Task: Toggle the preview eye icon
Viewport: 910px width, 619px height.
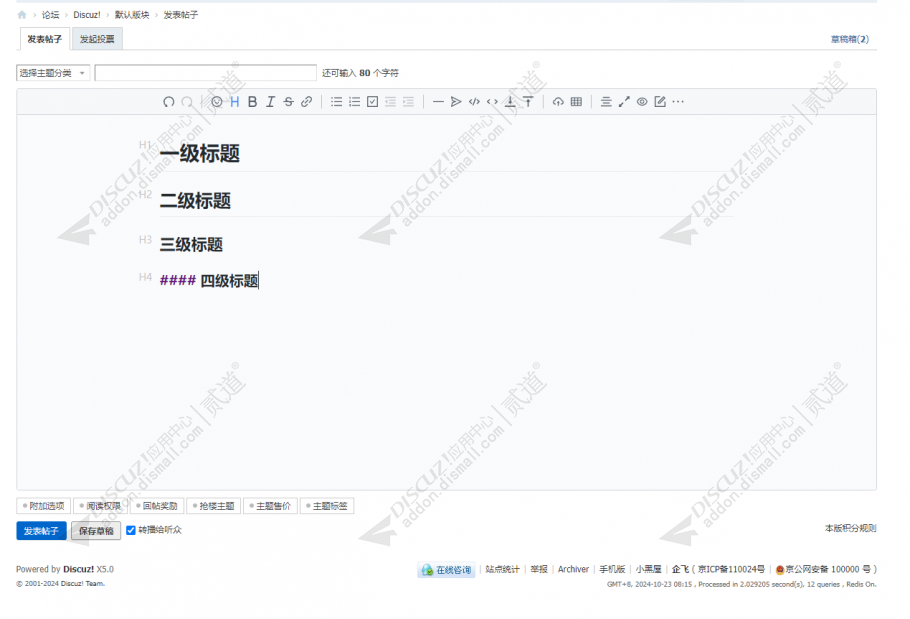Action: tap(642, 102)
